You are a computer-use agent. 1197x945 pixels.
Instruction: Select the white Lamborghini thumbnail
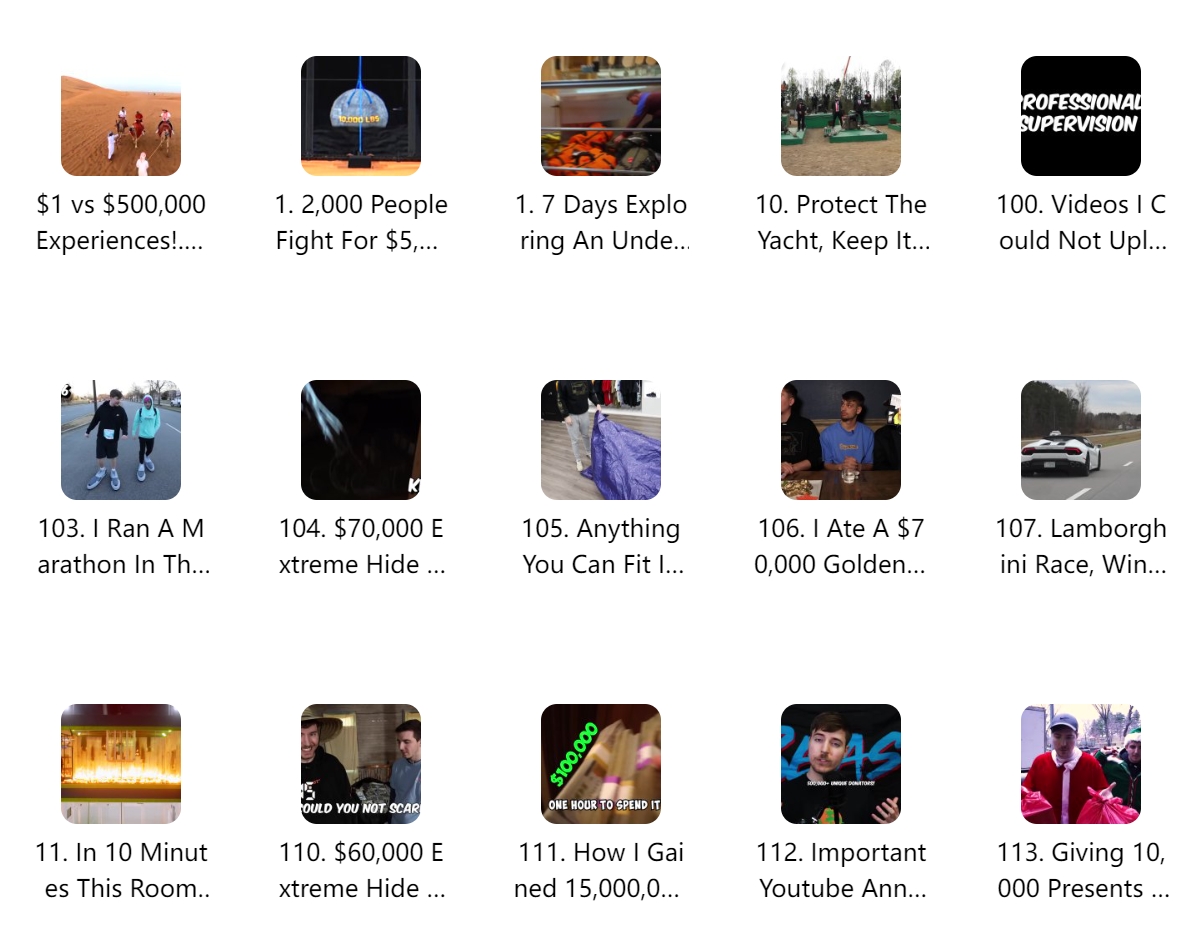point(1081,440)
